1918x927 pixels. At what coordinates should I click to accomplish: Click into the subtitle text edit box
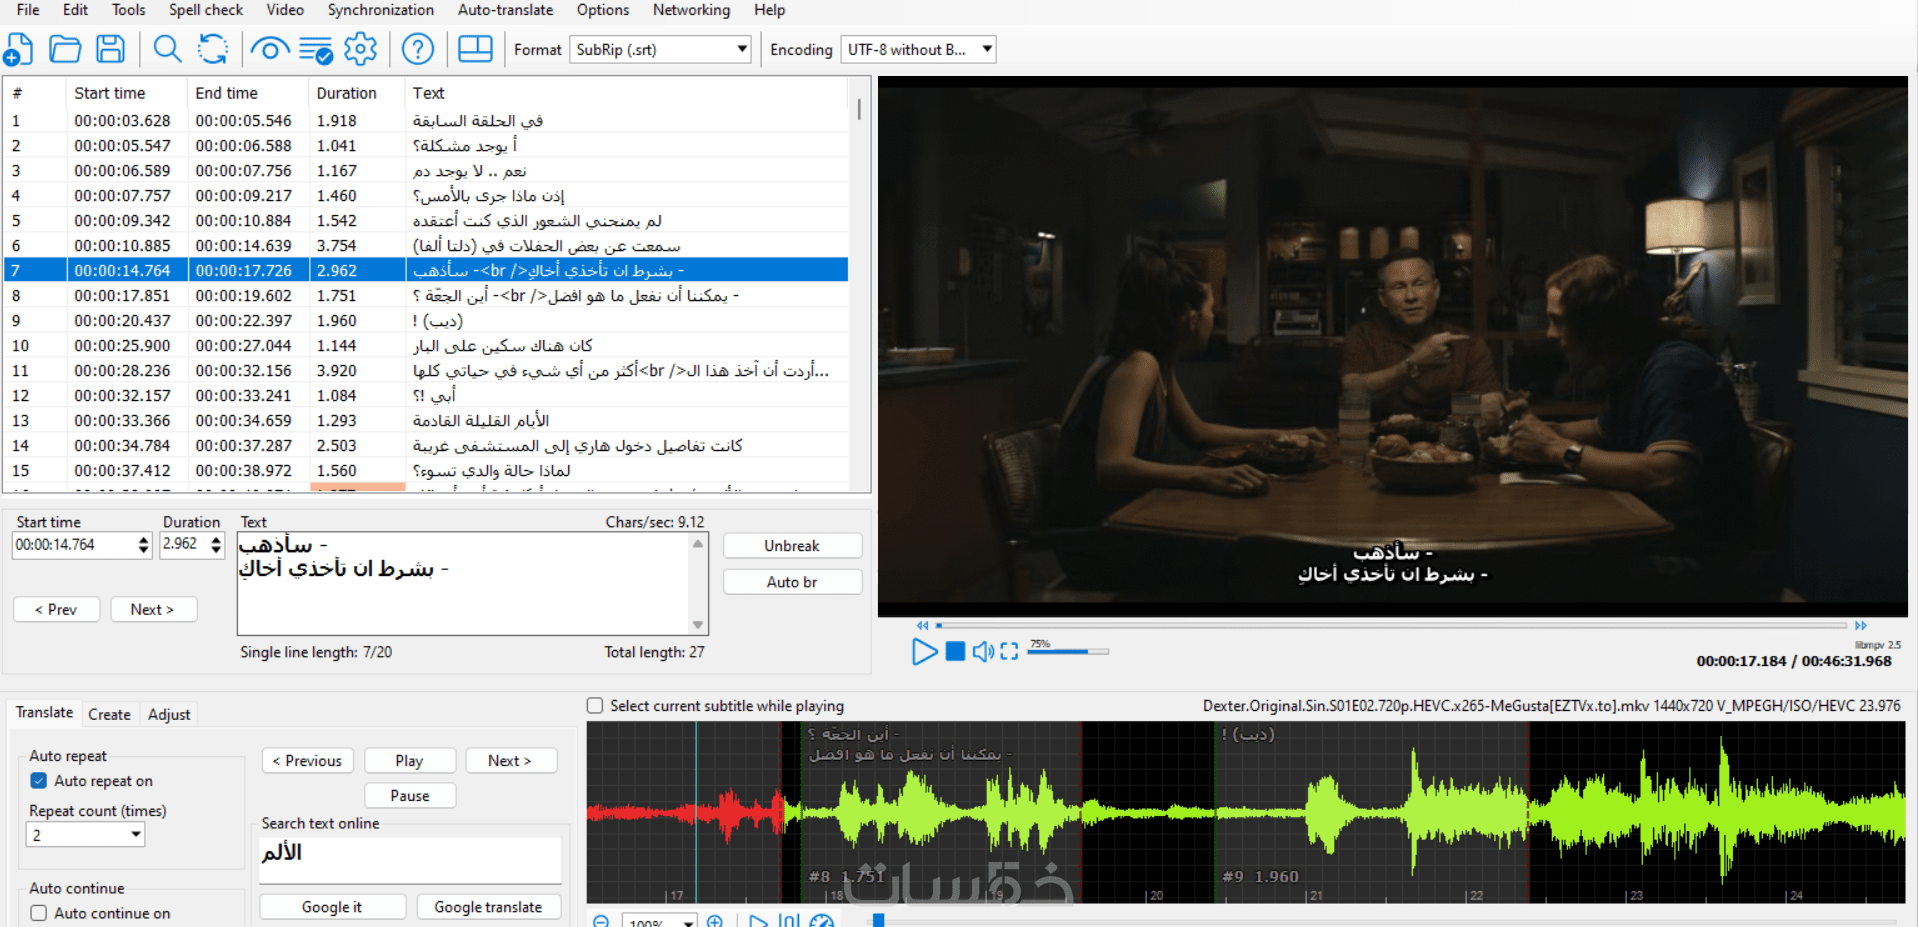(463, 583)
